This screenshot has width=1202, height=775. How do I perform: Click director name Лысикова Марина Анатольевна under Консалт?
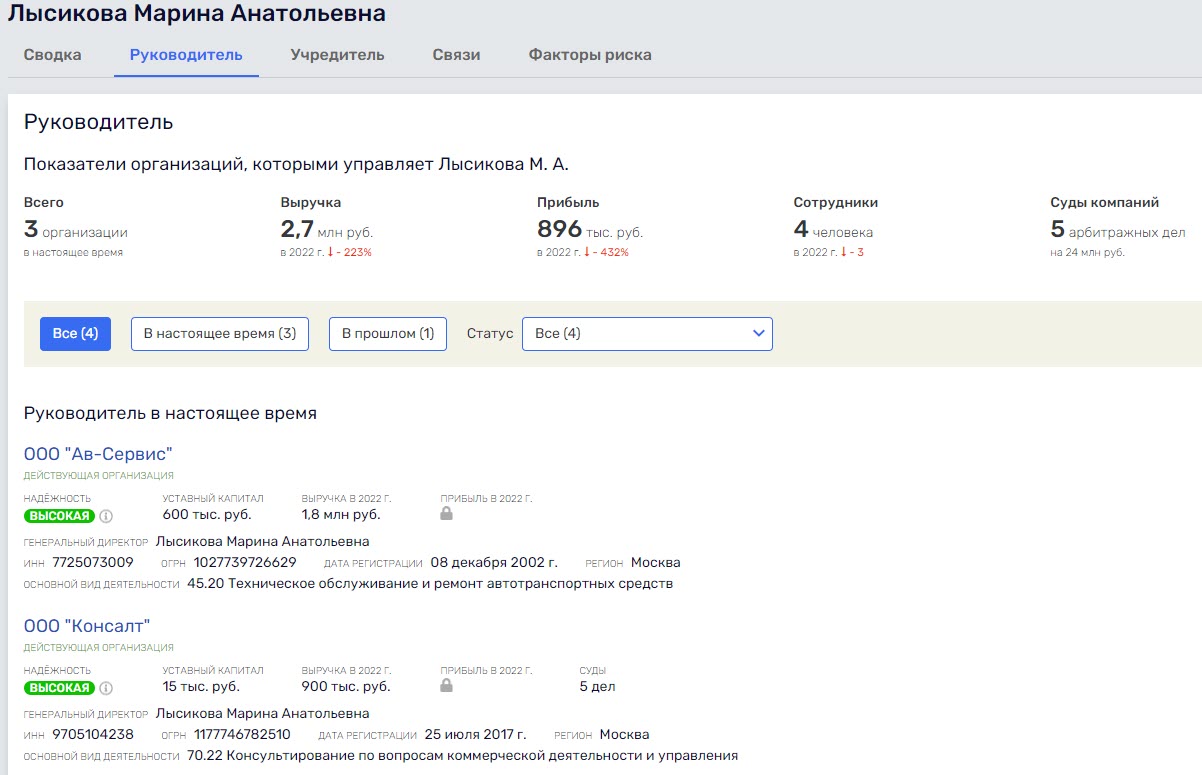[x=263, y=714]
